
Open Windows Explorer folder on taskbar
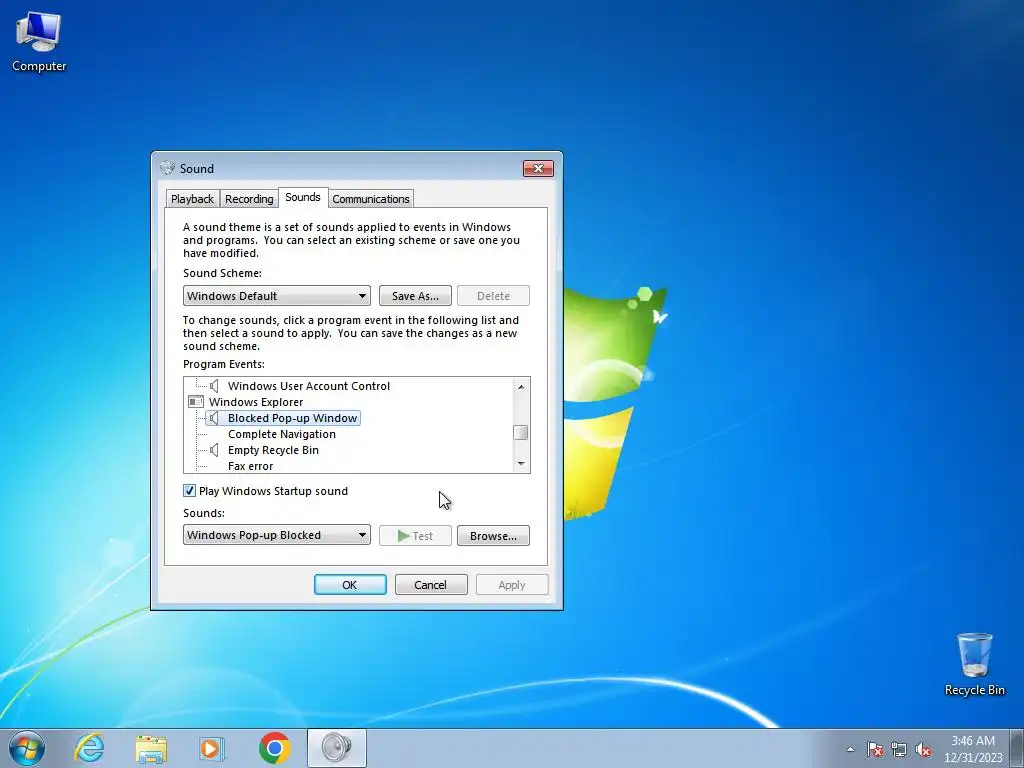(x=151, y=748)
